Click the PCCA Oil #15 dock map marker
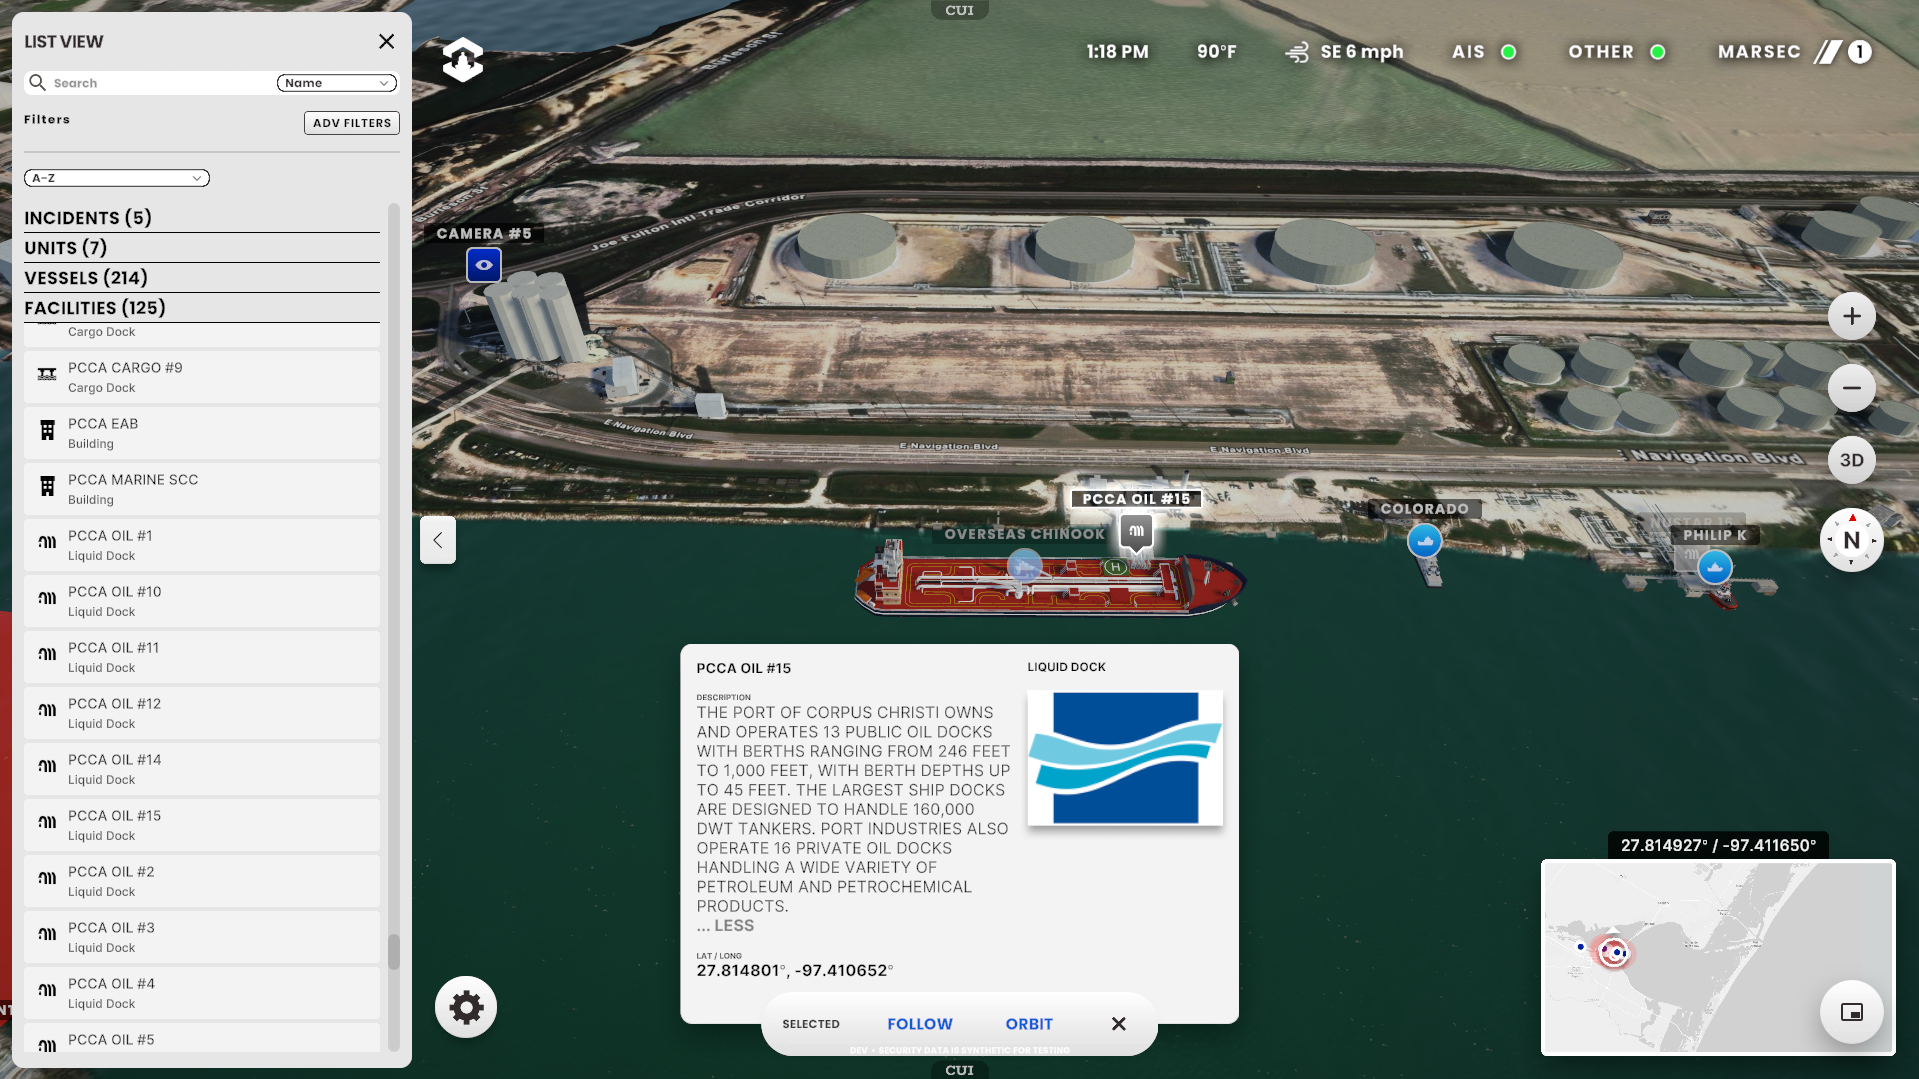 1136,531
